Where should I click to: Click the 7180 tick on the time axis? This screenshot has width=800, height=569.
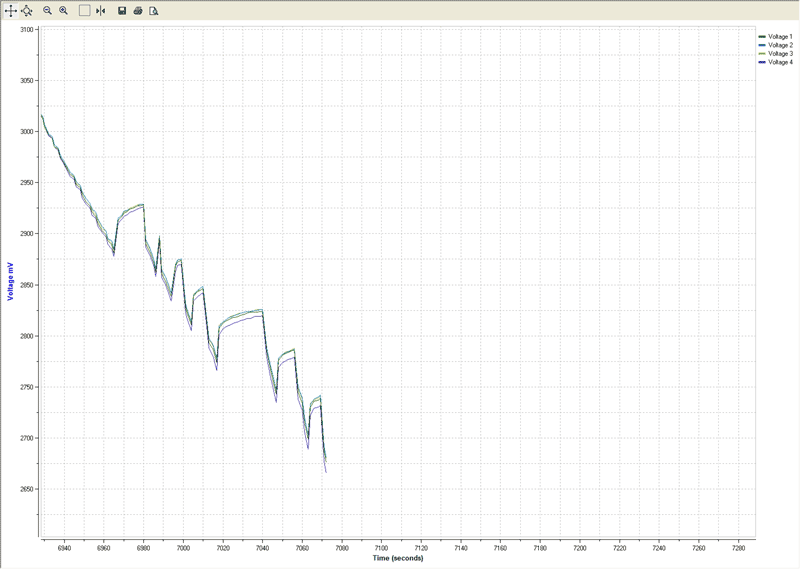(540, 548)
